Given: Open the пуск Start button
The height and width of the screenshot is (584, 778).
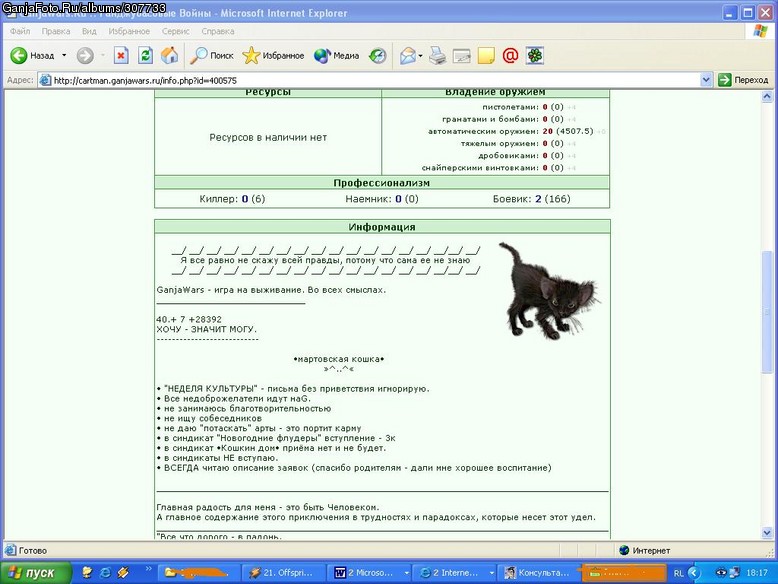Looking at the screenshot, I should pos(36,573).
